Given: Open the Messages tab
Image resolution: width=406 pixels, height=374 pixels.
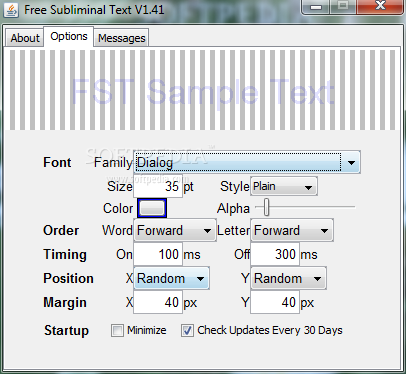Looking at the screenshot, I should (121, 38).
